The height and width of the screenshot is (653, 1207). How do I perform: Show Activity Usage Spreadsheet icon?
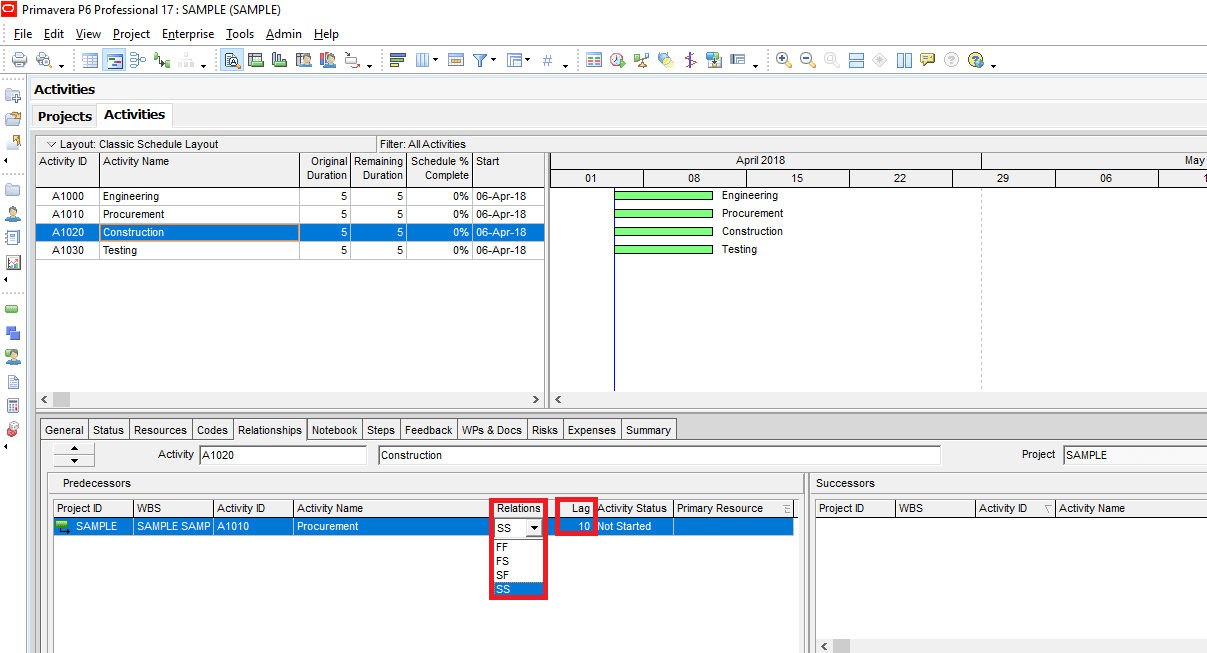click(256, 60)
